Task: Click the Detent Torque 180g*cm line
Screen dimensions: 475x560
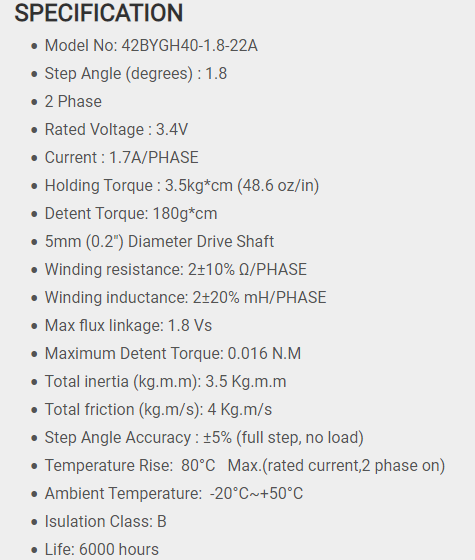Action: pos(131,214)
